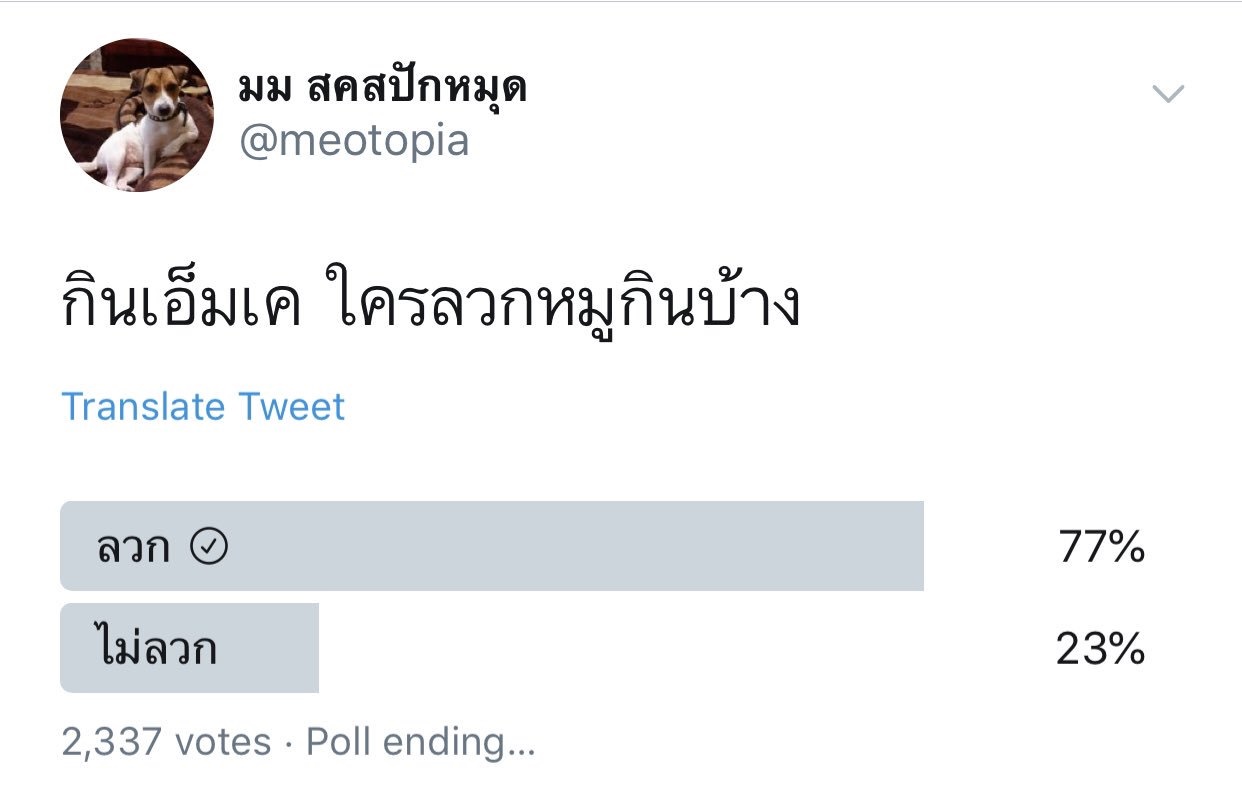This screenshot has height=794, width=1242.
Task: Click the "Poll ending..." status text
Action: pos(421,742)
